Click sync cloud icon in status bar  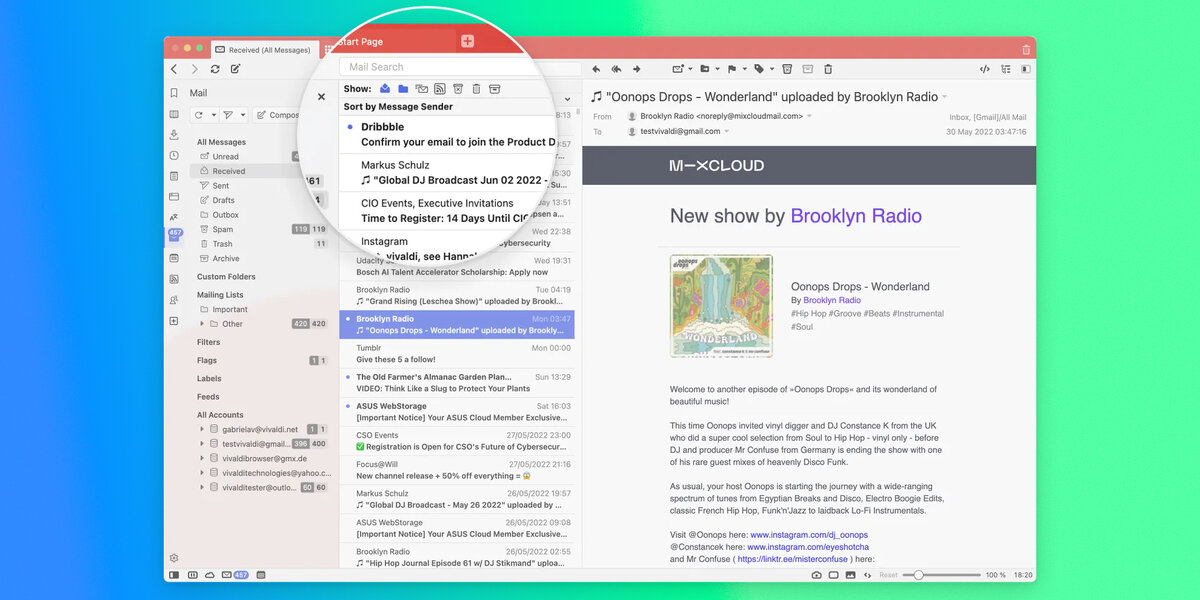[x=209, y=575]
